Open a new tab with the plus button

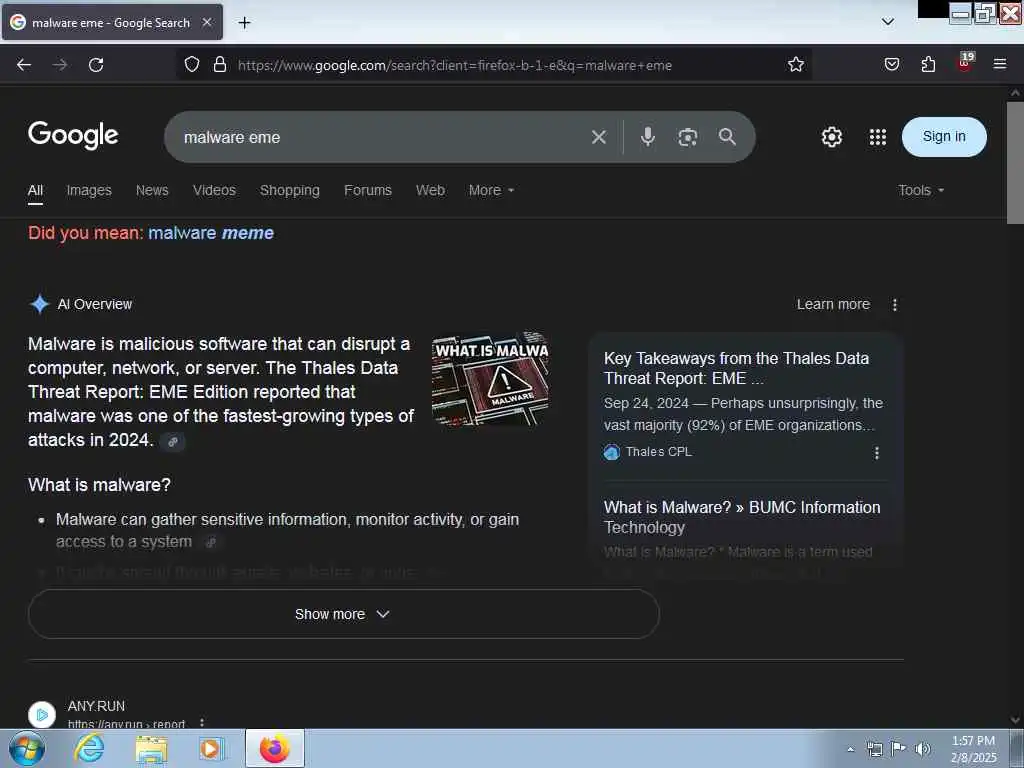(244, 23)
